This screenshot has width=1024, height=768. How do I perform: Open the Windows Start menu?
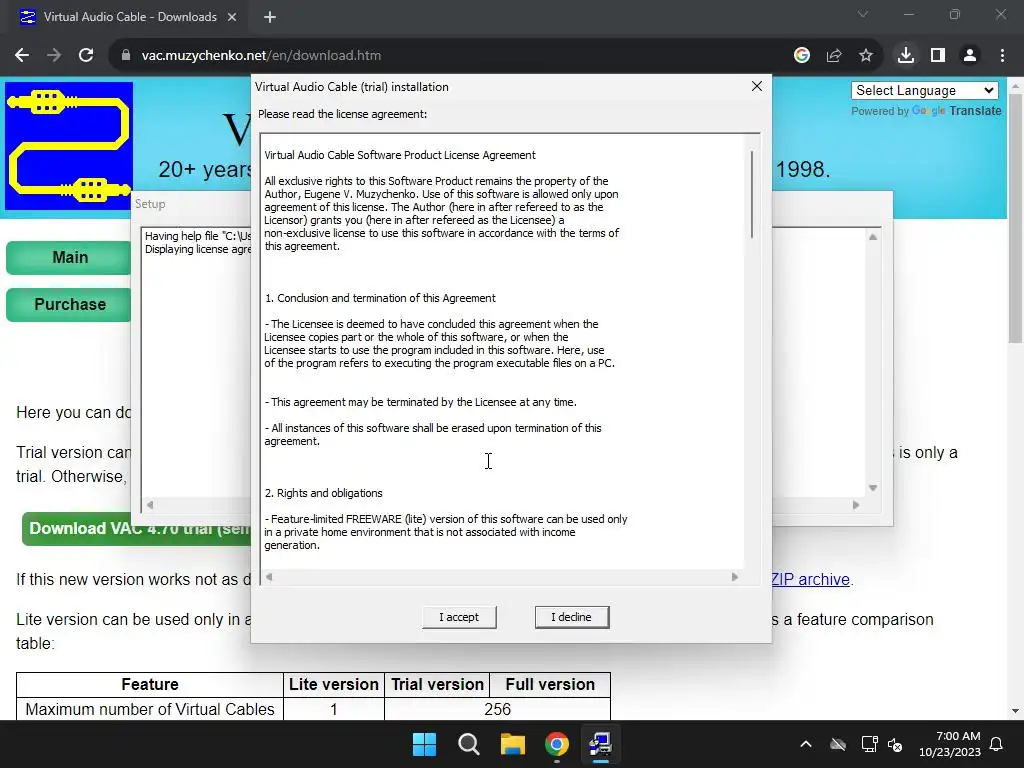424,744
